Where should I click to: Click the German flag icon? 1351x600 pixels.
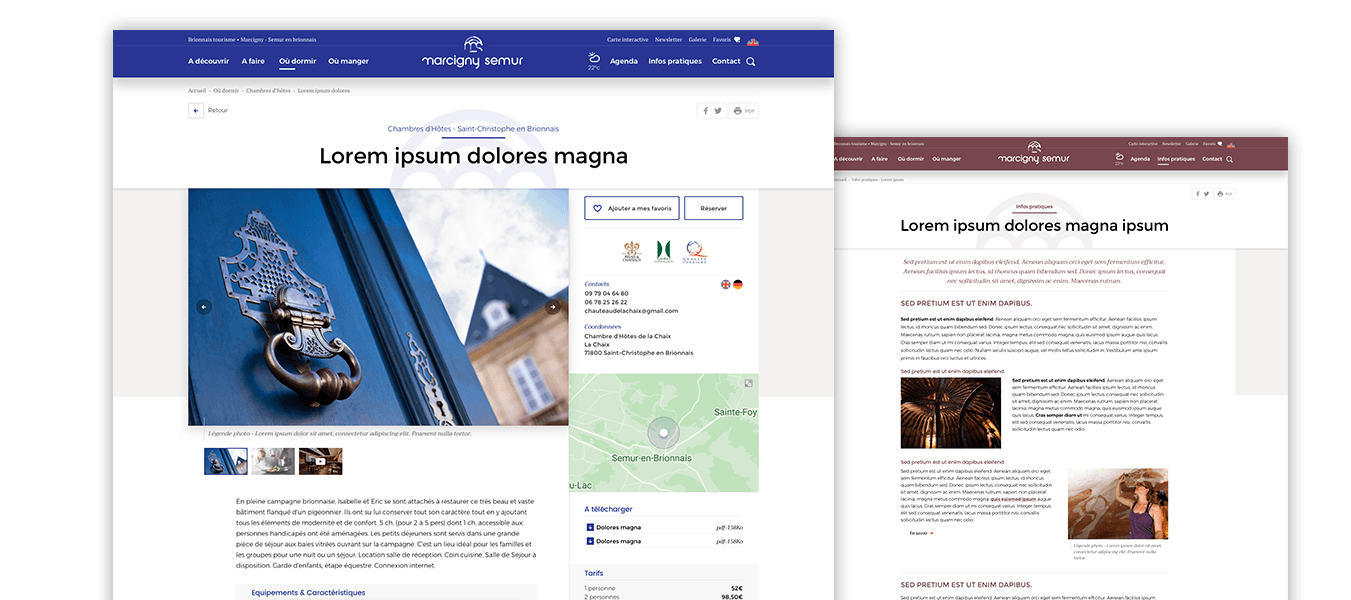[x=738, y=284]
